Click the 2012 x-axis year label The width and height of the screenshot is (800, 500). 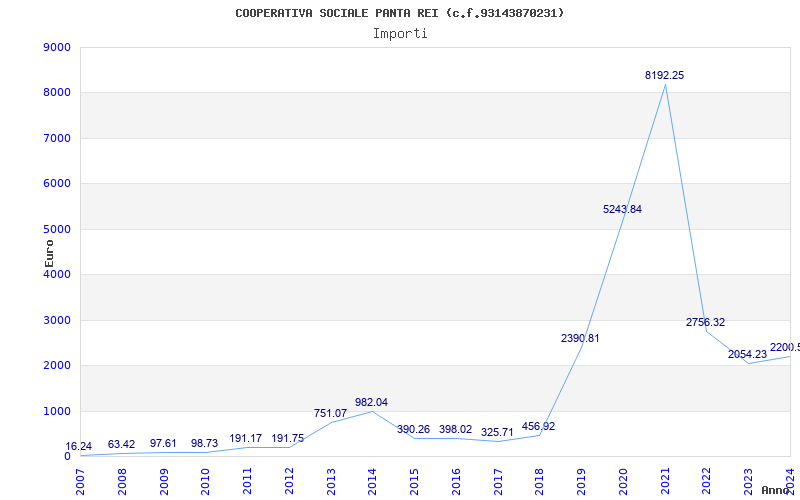[289, 481]
